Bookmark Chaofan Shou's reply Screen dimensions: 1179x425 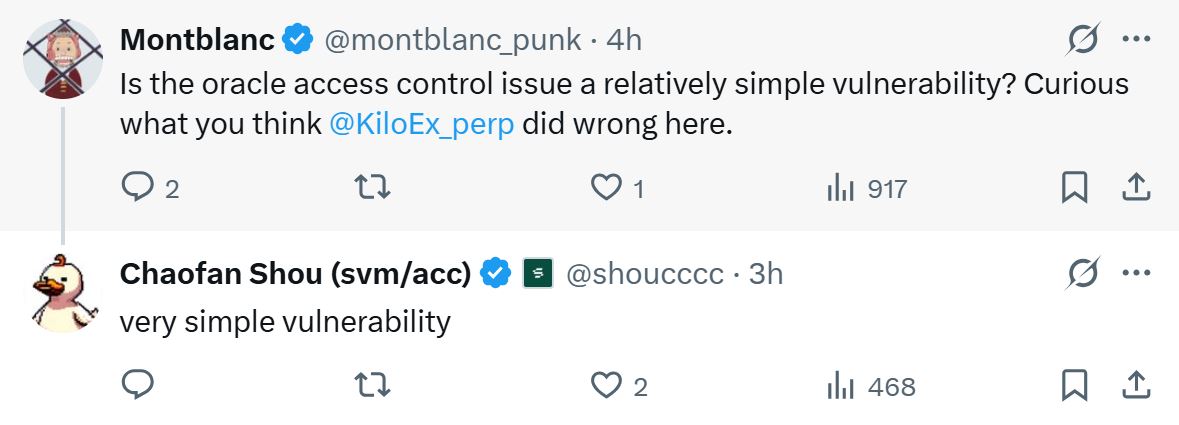[x=1074, y=385]
